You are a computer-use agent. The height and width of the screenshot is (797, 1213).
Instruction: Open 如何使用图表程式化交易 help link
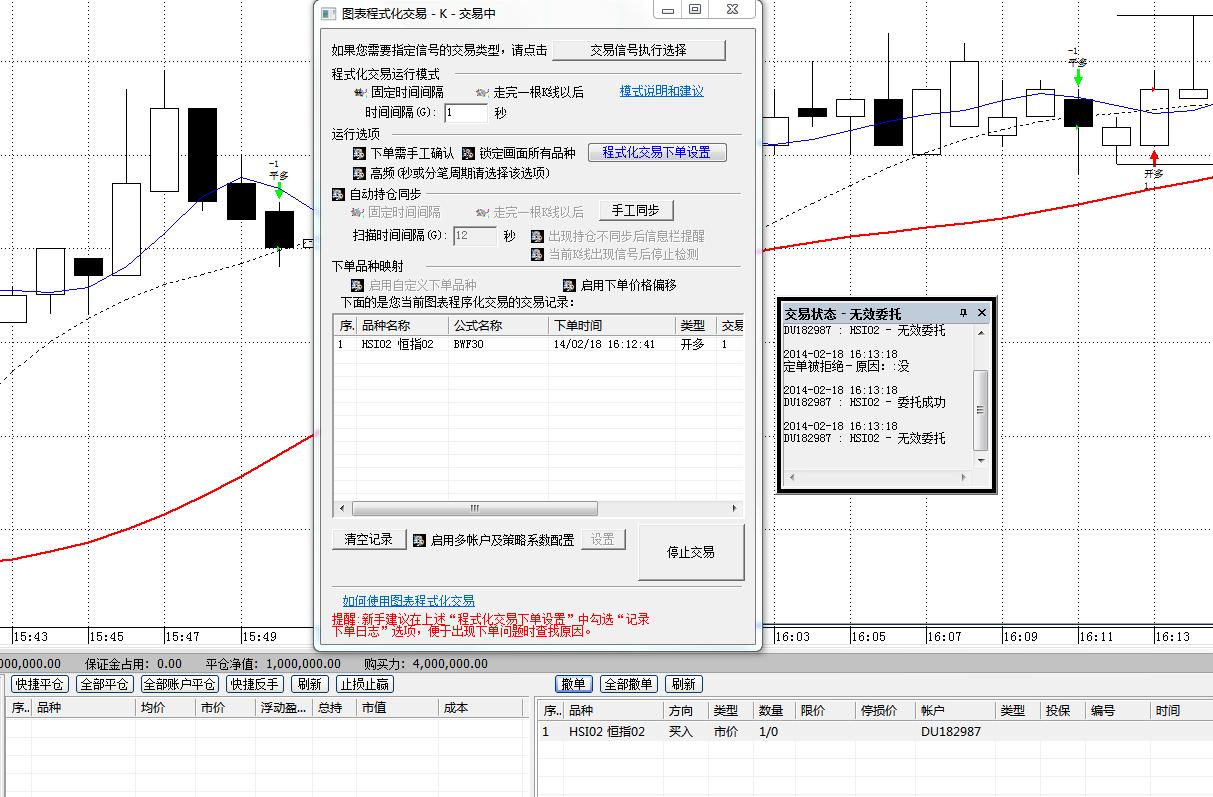pos(408,601)
